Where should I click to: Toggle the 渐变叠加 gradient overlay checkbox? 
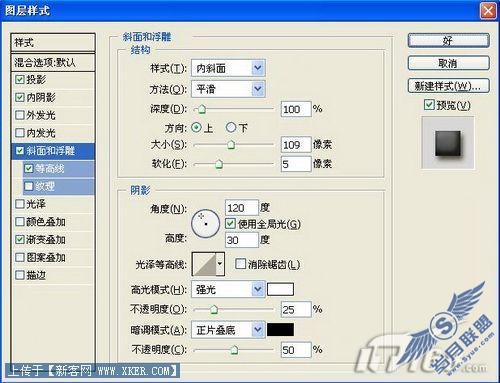pyautogui.click(x=20, y=239)
